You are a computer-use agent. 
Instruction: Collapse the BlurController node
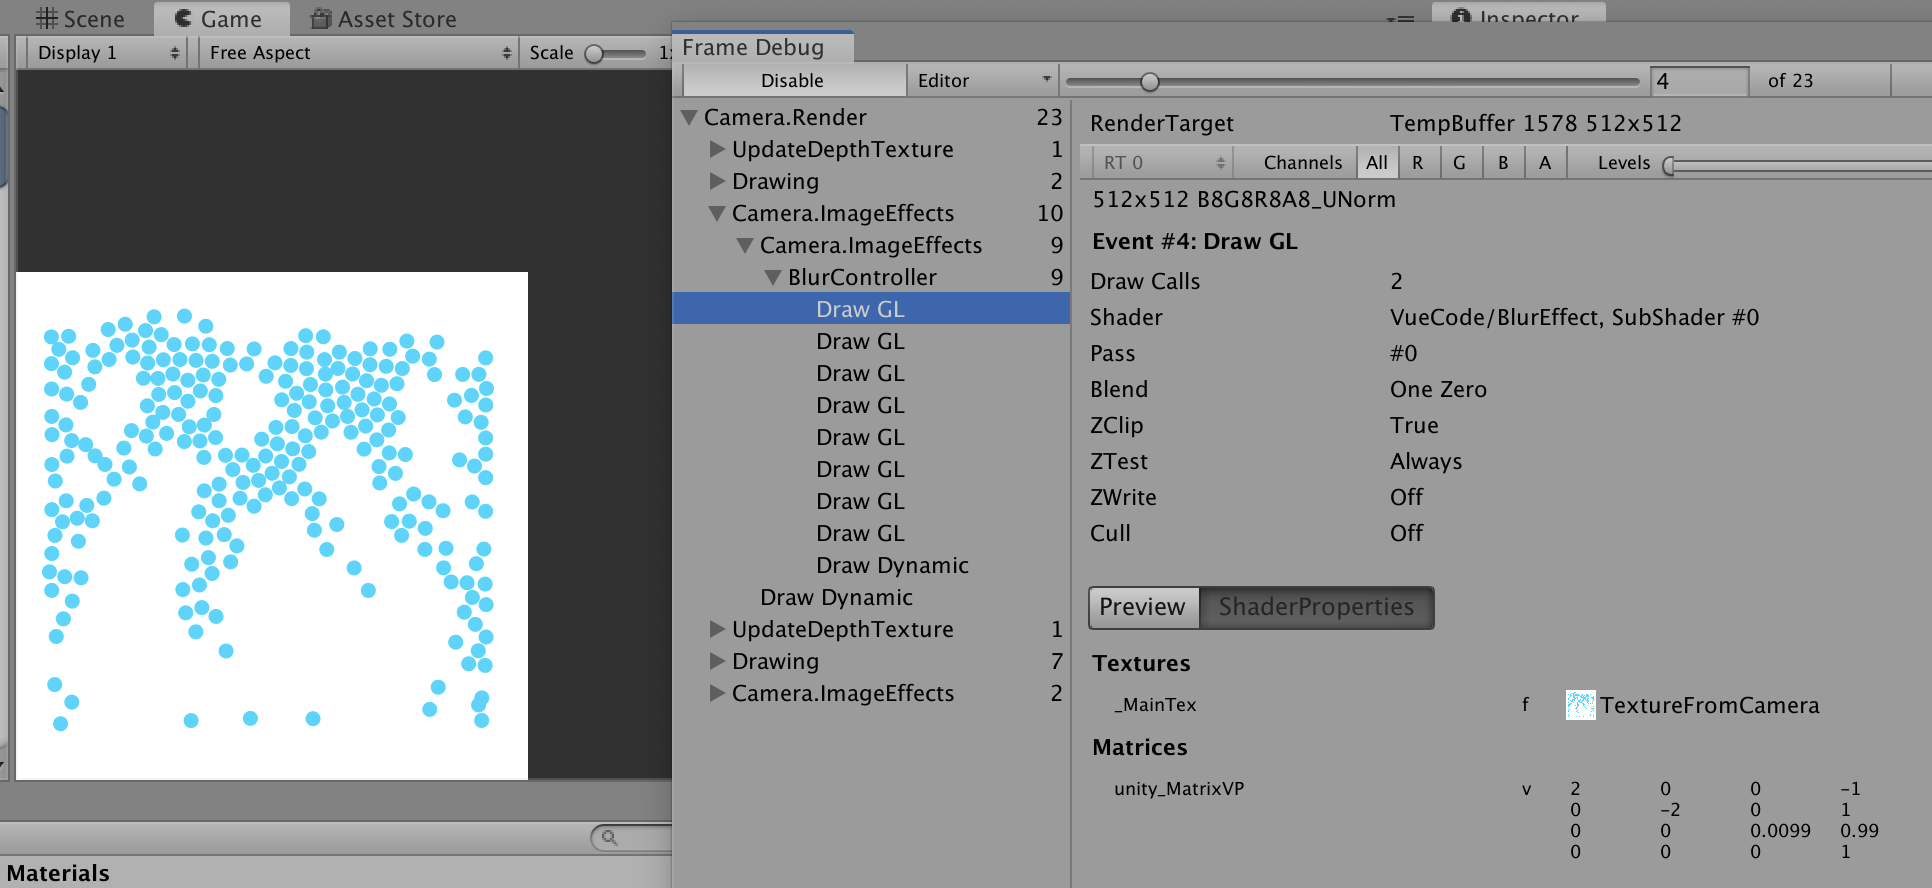coord(773,277)
